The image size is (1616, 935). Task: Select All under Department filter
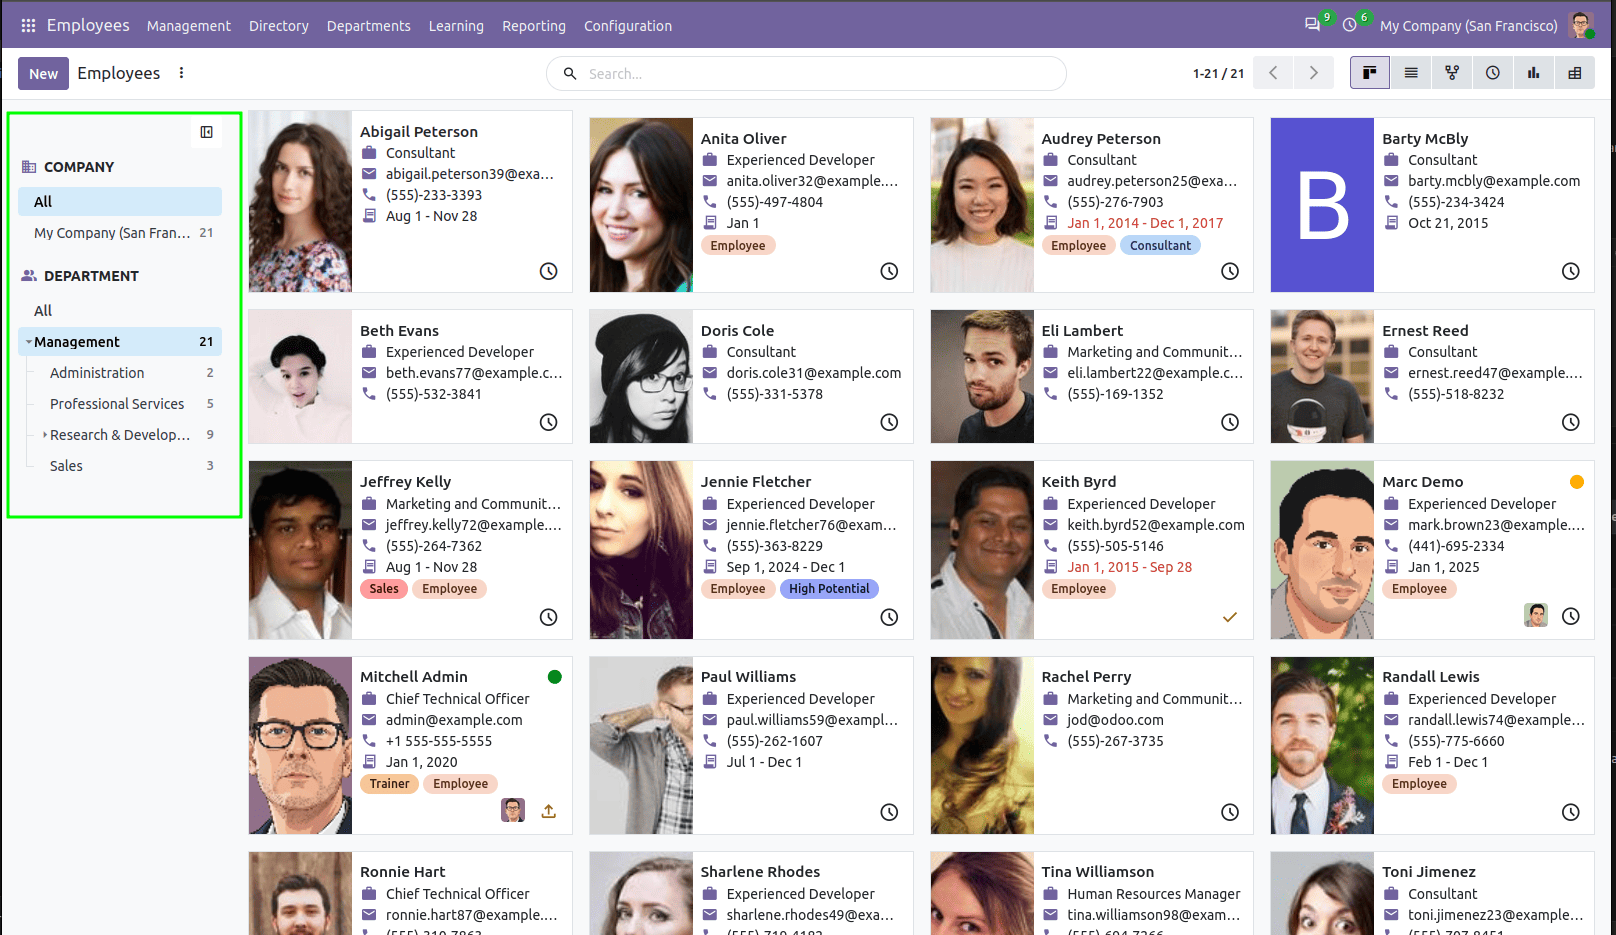click(x=120, y=310)
